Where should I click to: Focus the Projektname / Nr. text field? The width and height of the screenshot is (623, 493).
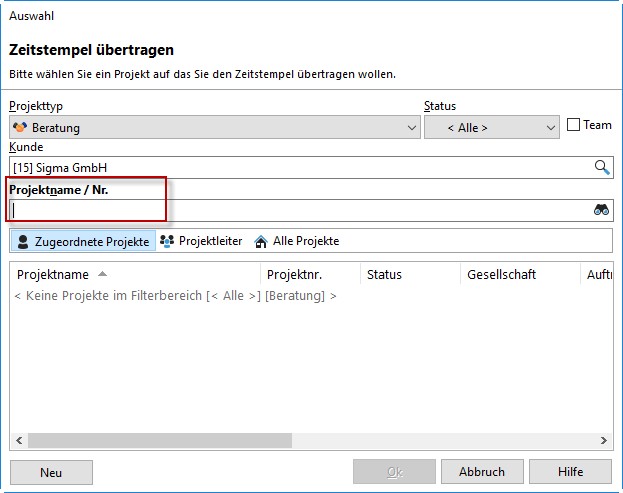[300, 210]
